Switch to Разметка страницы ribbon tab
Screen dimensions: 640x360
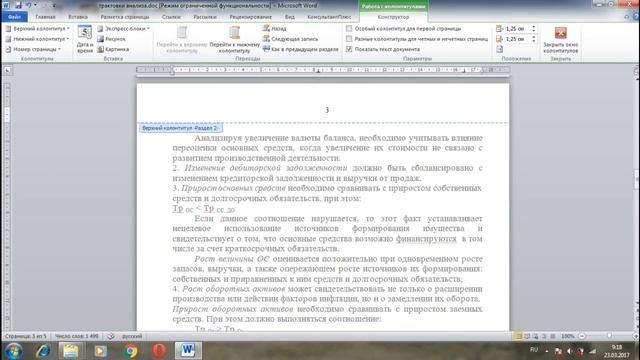(x=125, y=17)
